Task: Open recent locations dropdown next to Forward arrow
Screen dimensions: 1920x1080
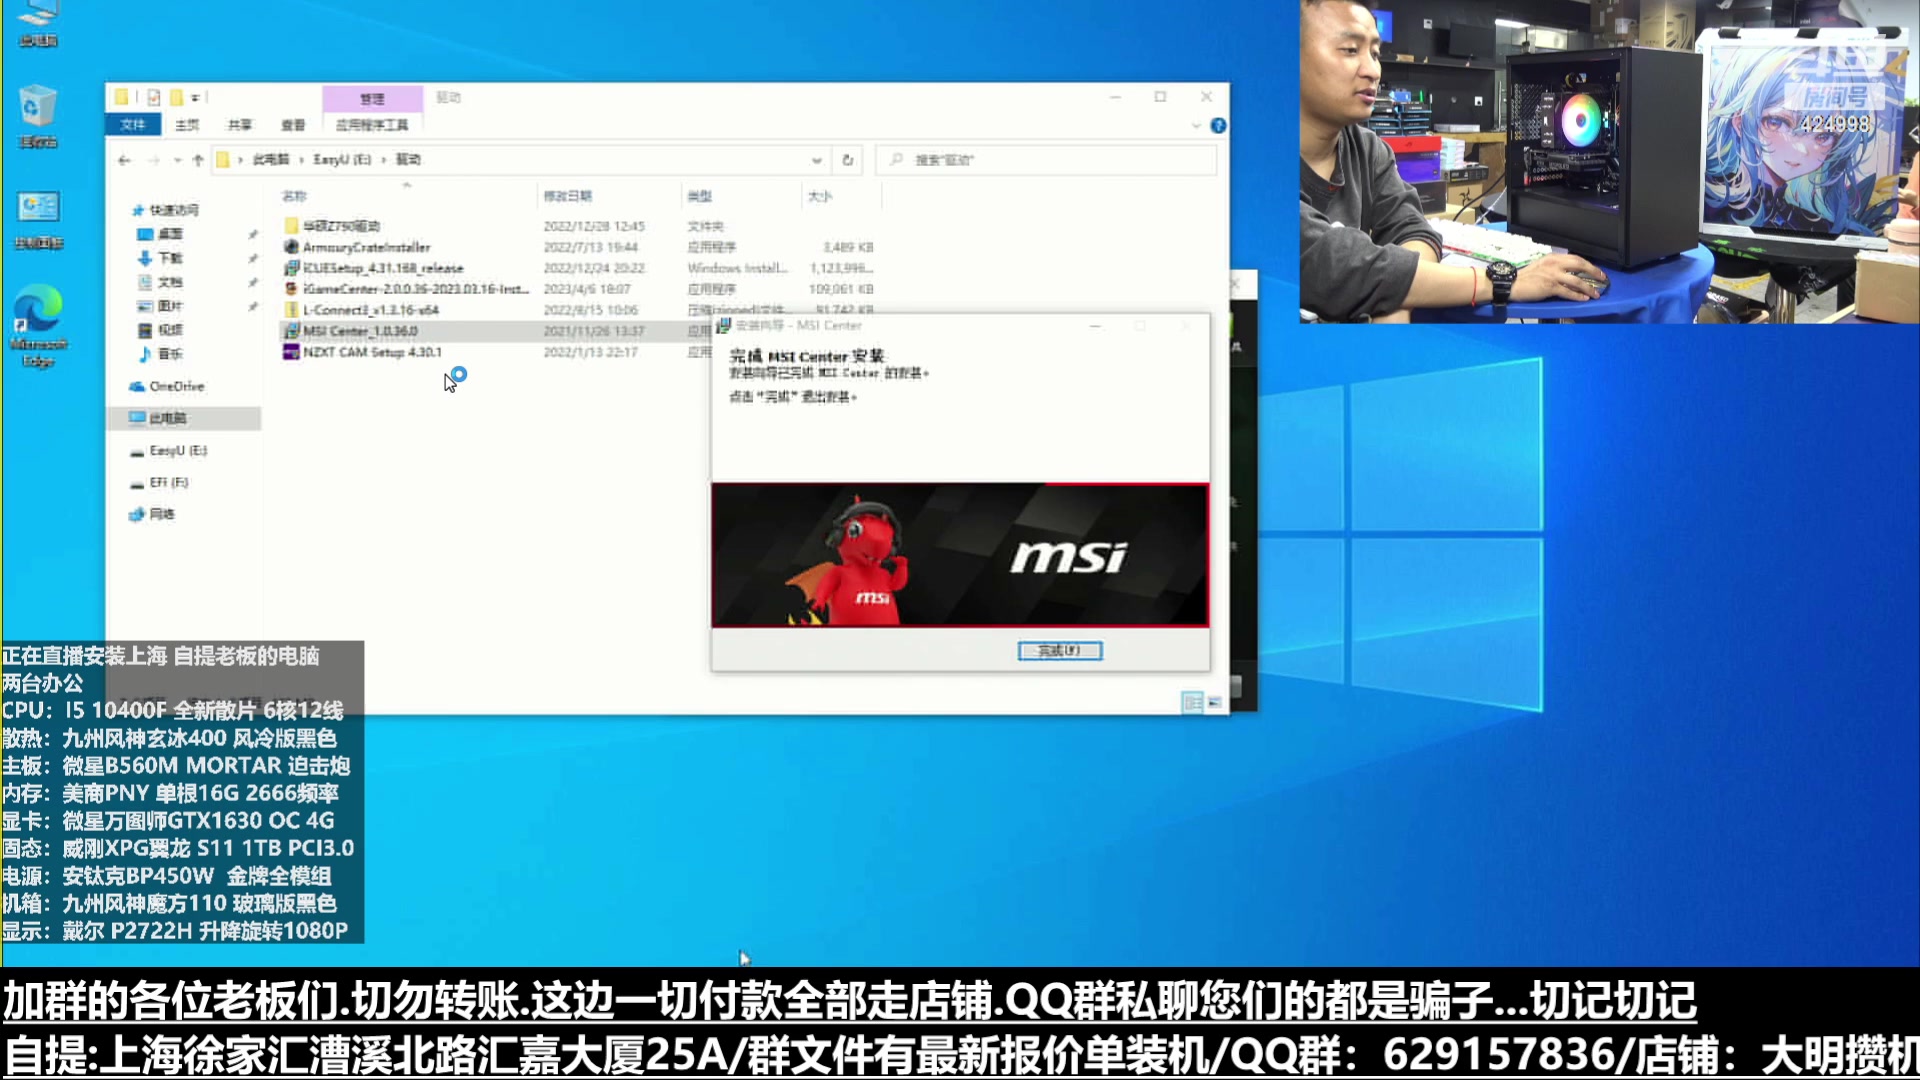Action: pos(178,160)
